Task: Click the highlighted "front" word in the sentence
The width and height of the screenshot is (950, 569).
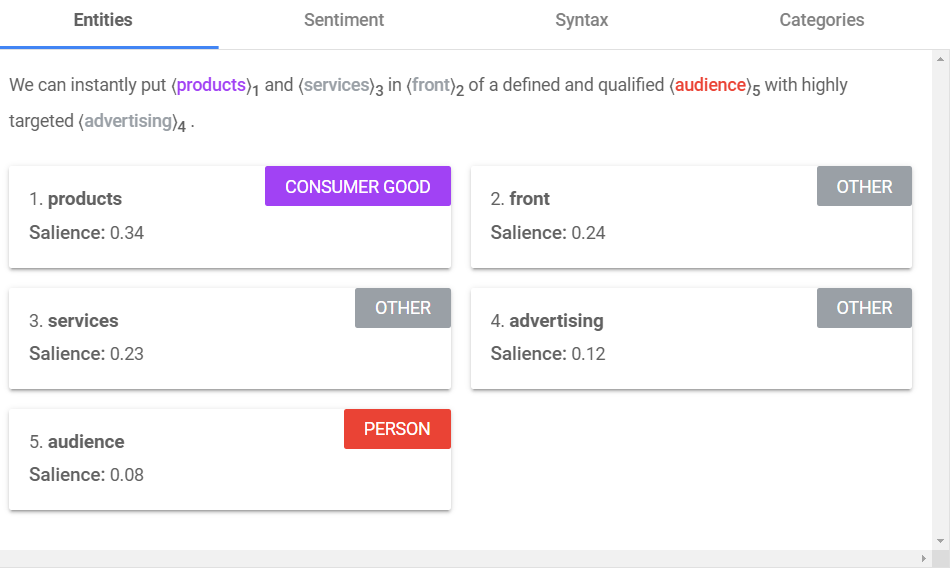Action: click(431, 86)
